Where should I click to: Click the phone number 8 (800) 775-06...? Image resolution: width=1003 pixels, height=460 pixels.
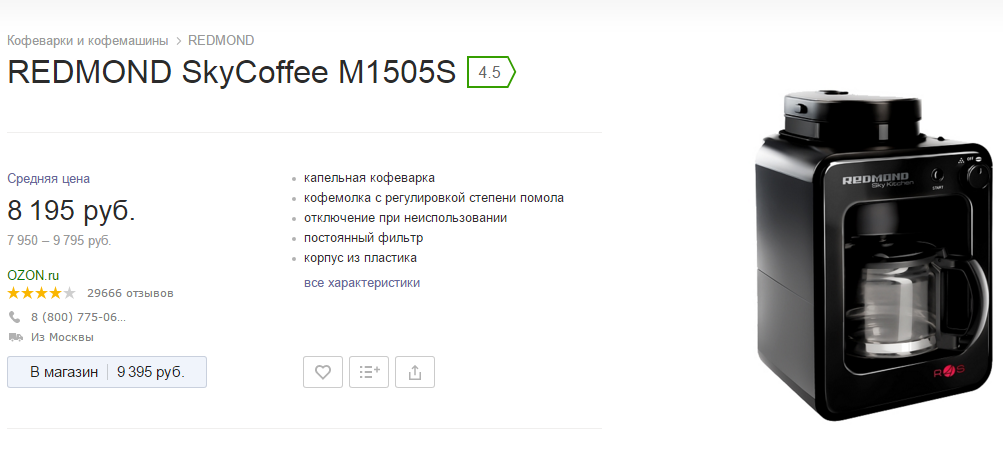[78, 317]
